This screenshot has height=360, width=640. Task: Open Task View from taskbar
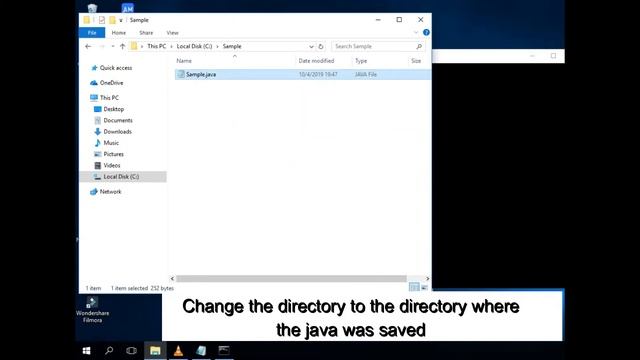tap(131, 351)
